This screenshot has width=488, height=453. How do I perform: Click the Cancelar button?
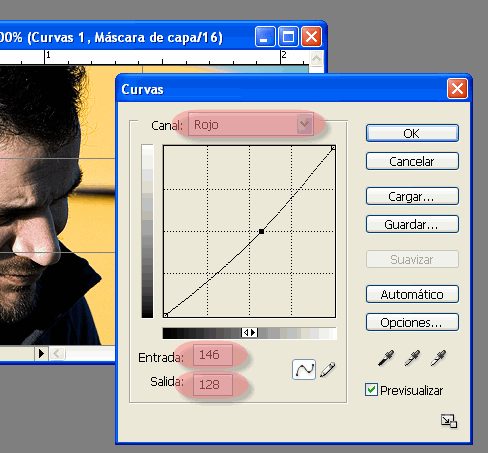click(x=412, y=162)
